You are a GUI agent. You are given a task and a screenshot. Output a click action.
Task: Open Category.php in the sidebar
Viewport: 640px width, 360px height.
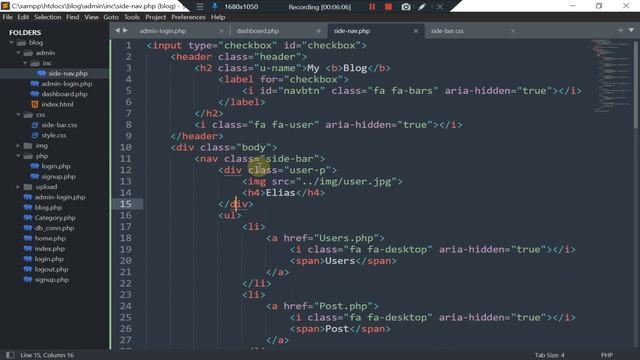tap(55, 218)
